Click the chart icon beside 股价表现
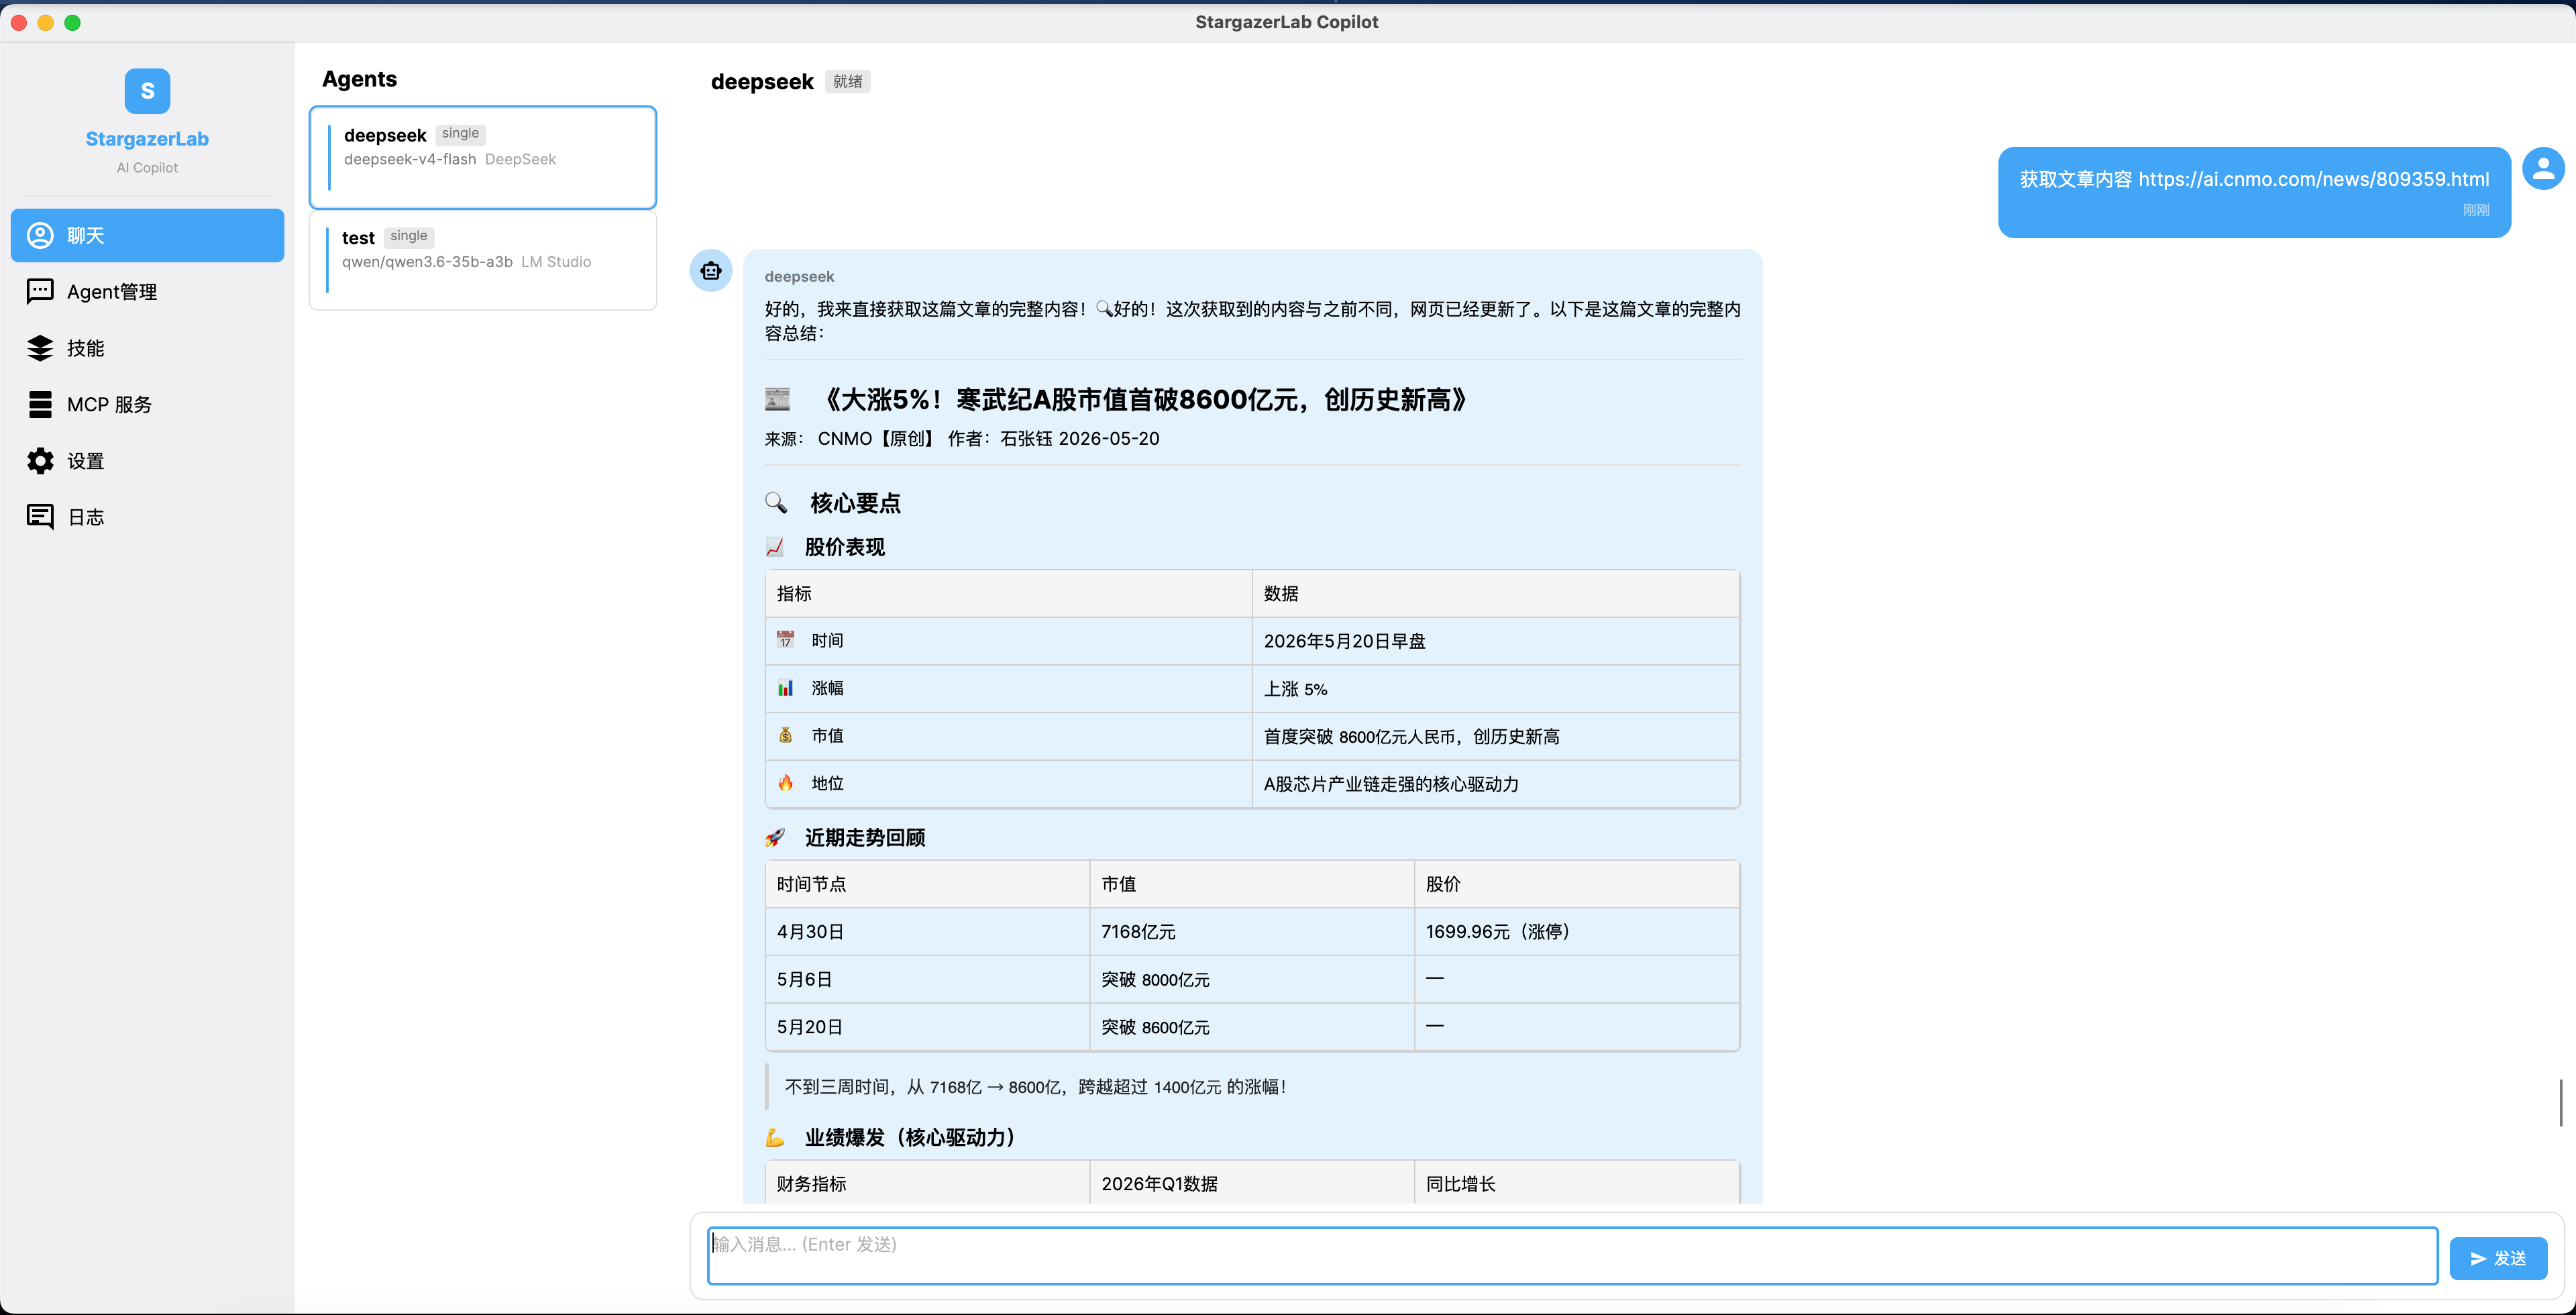 coord(775,547)
